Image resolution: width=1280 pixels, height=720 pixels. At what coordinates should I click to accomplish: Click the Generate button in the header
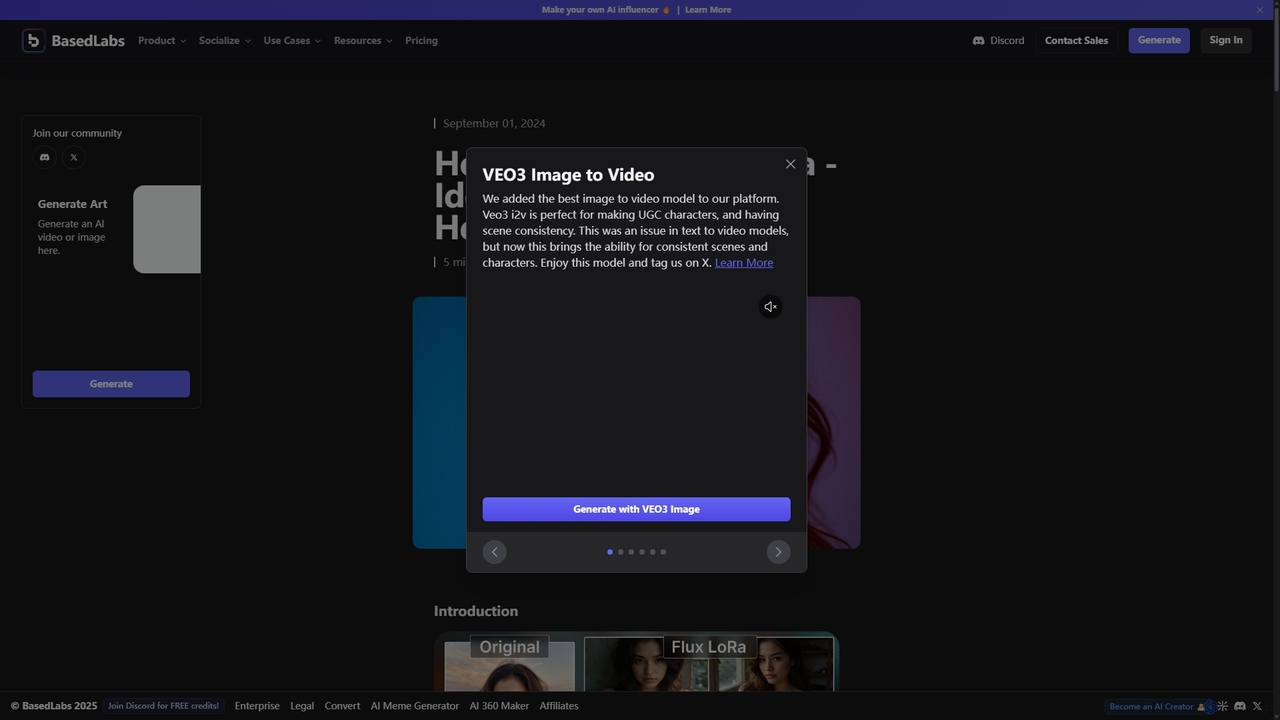(1159, 40)
